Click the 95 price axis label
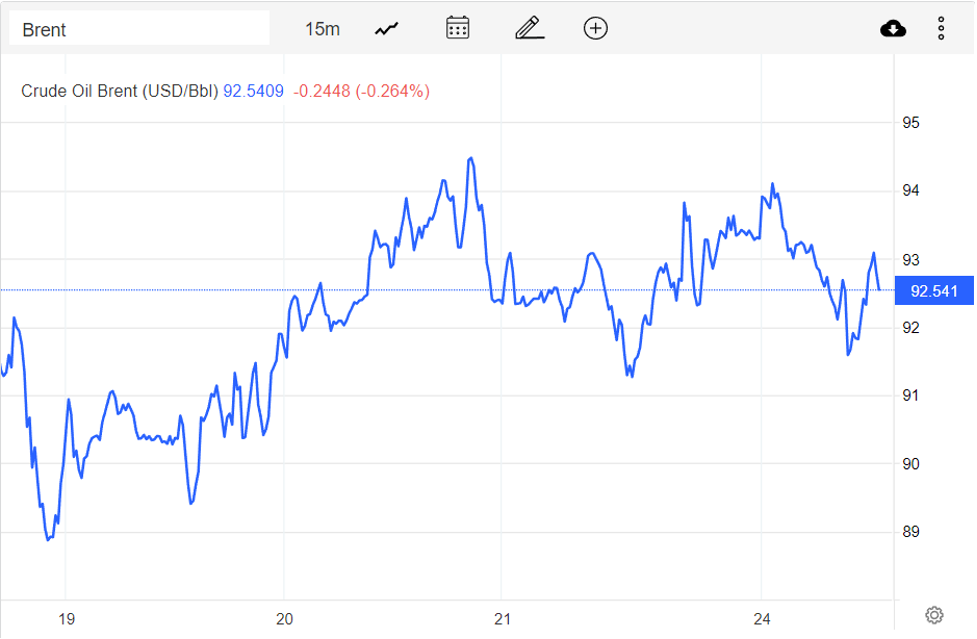The height and width of the screenshot is (639, 977). [911, 123]
